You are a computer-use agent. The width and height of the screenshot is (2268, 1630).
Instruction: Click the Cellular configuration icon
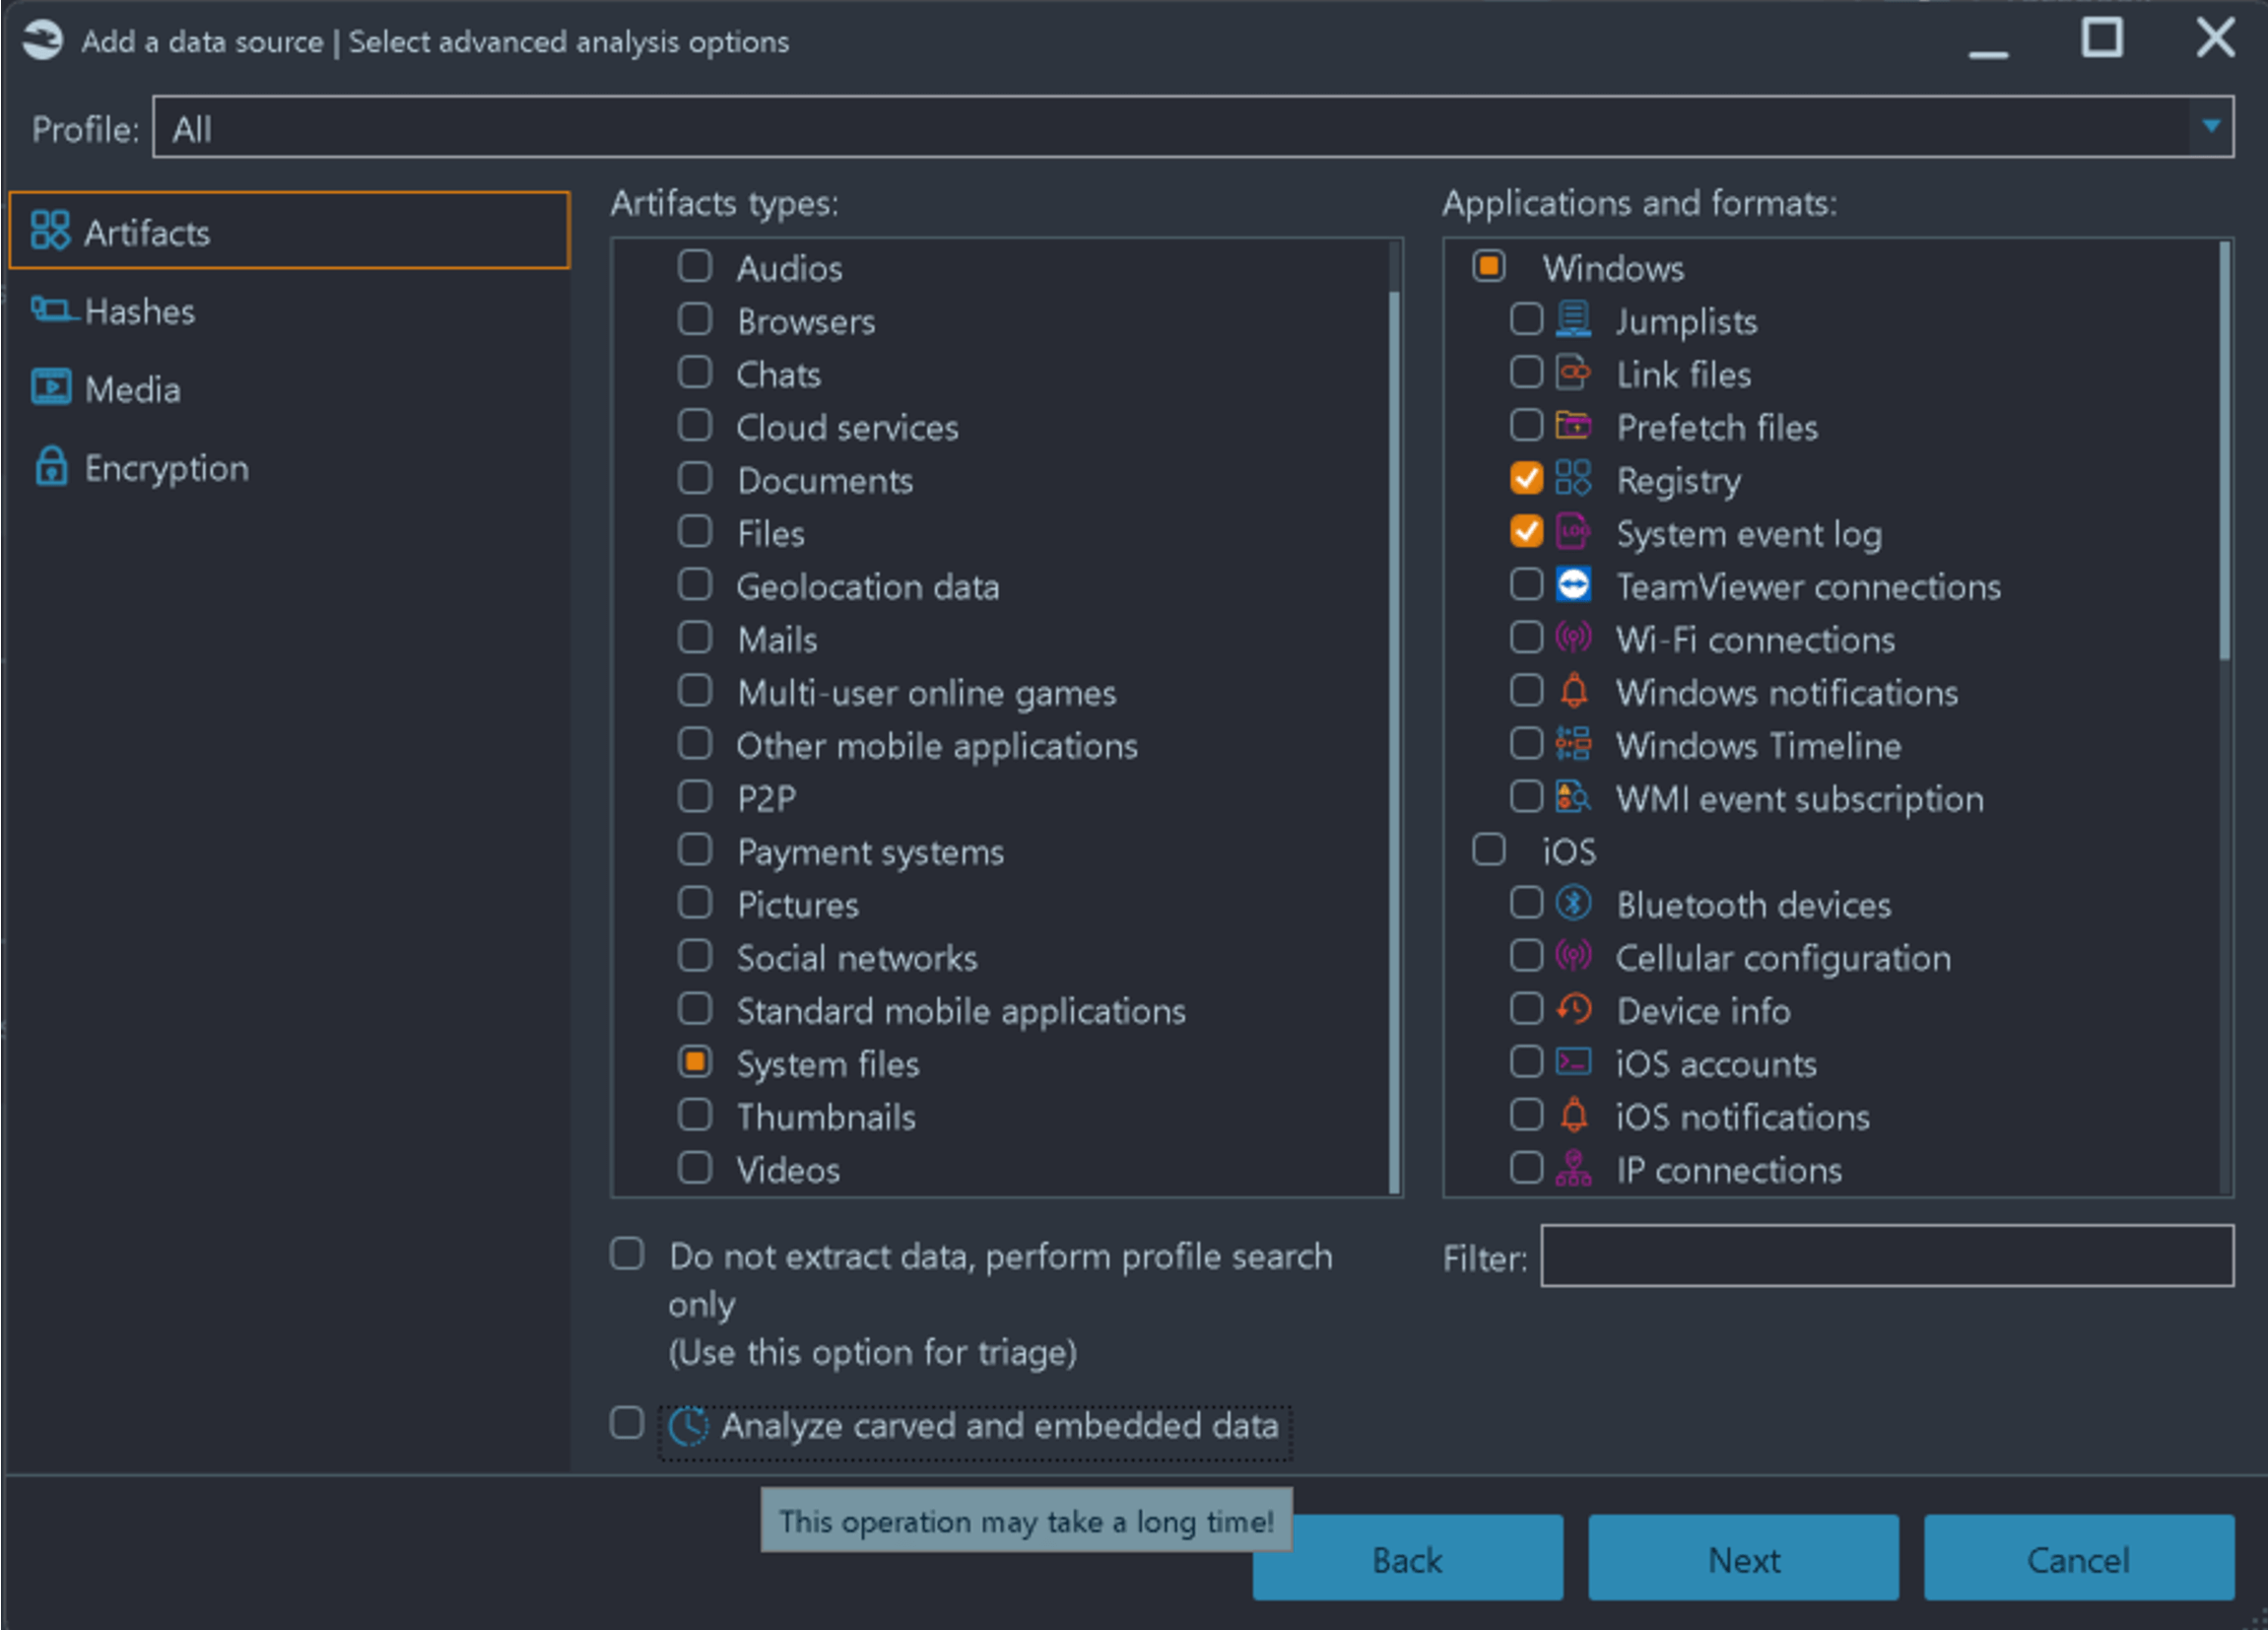click(1573, 956)
